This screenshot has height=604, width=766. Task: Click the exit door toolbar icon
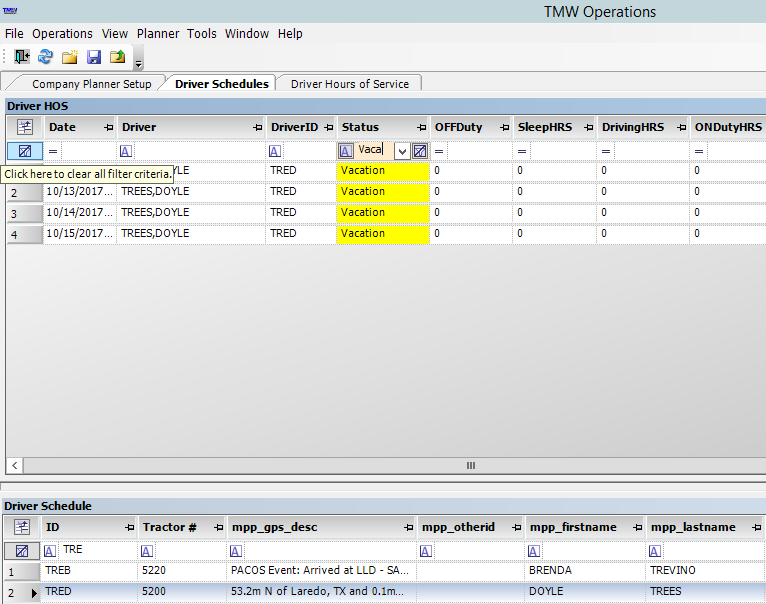tap(22, 57)
